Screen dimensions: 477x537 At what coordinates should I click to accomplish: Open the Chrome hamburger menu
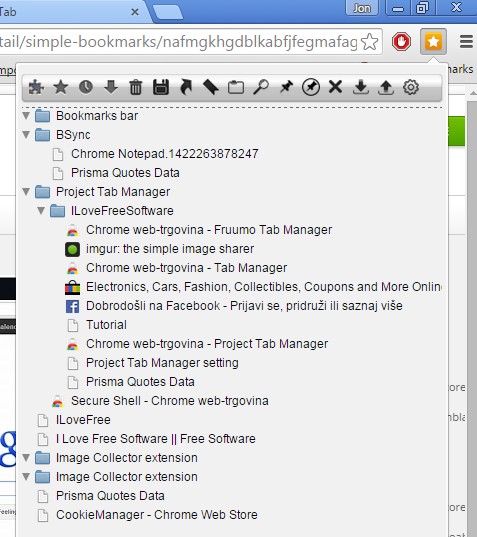click(x=466, y=42)
